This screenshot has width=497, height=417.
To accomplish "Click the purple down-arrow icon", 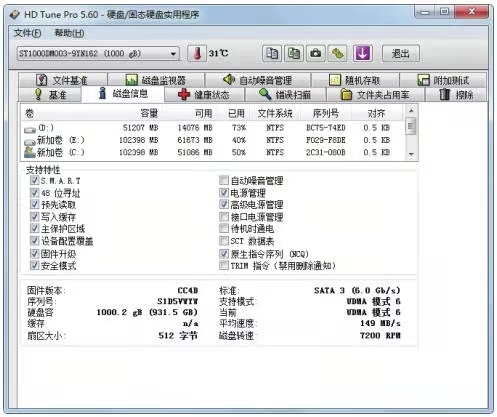I will pyautogui.click(x=363, y=53).
